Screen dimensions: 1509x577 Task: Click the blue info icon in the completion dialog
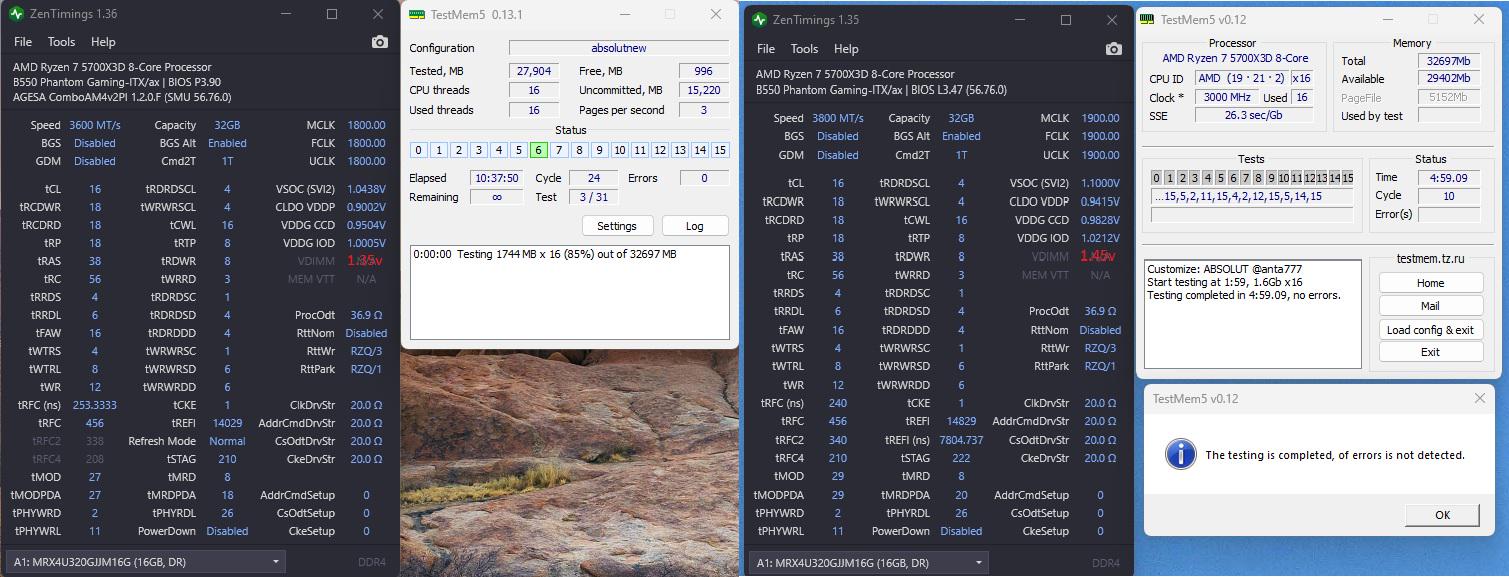(x=1180, y=454)
